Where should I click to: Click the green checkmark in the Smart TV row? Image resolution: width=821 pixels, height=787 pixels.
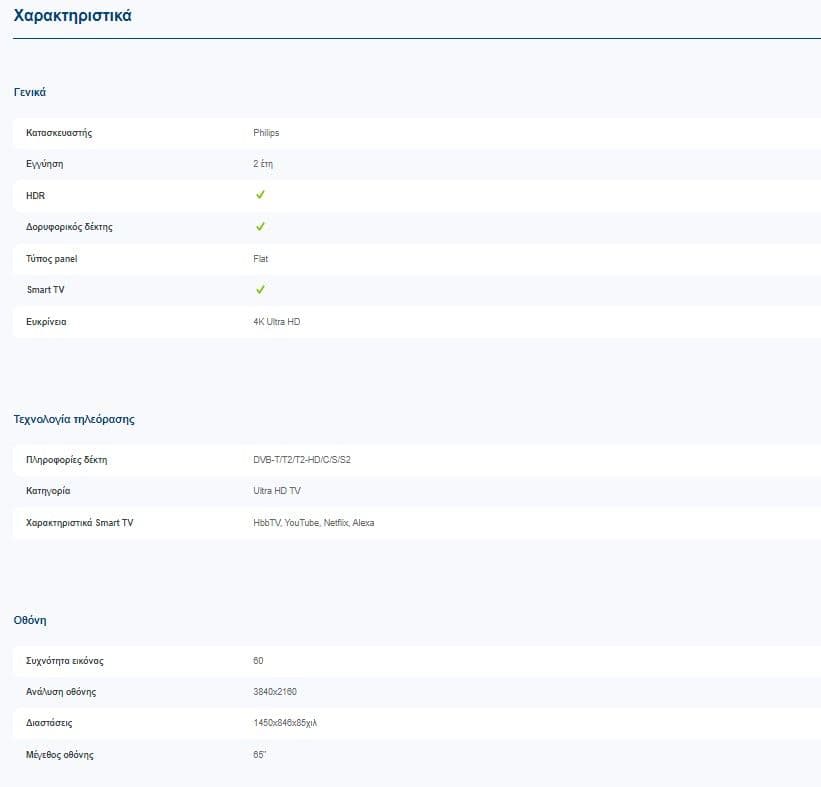point(260,290)
